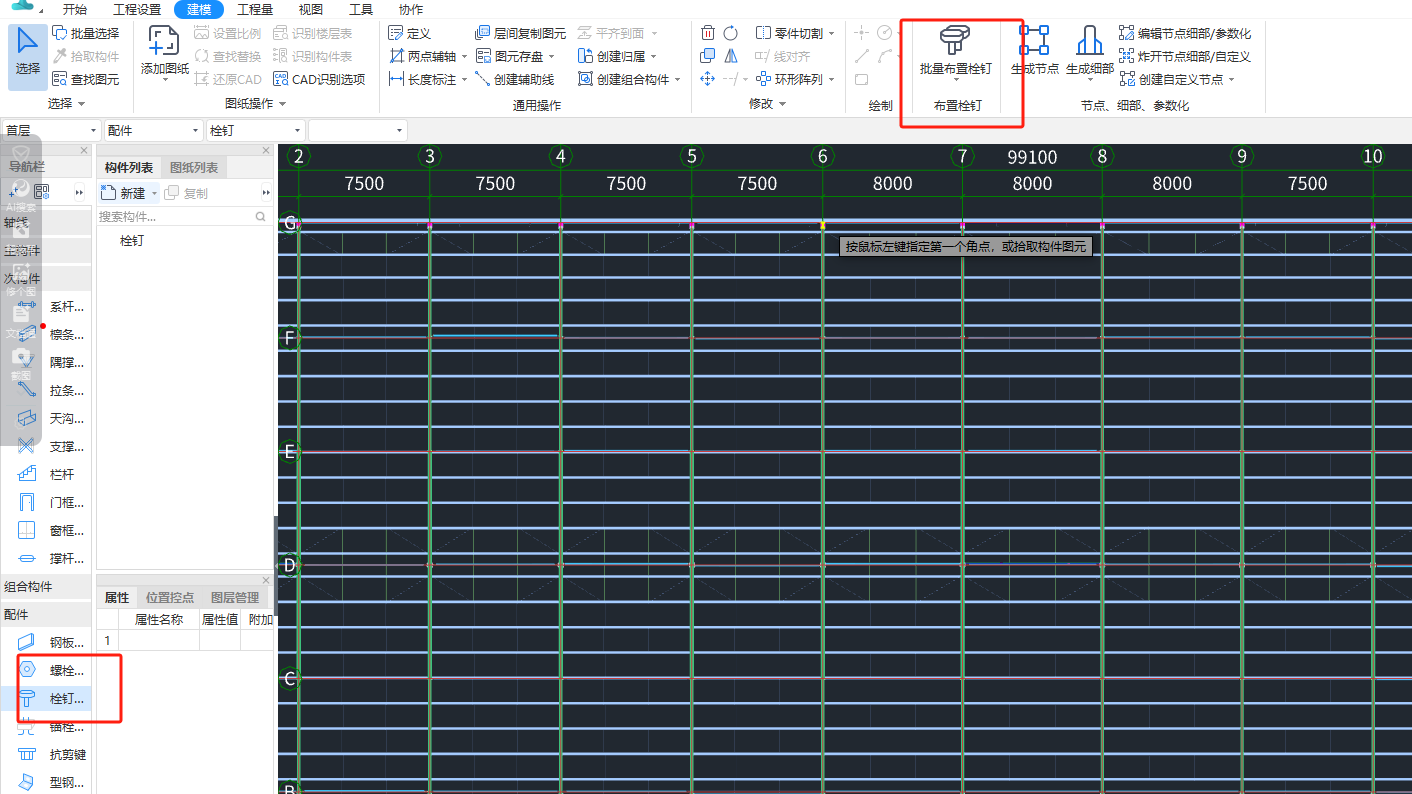Switch to the 位置控点 tab

coord(170,597)
